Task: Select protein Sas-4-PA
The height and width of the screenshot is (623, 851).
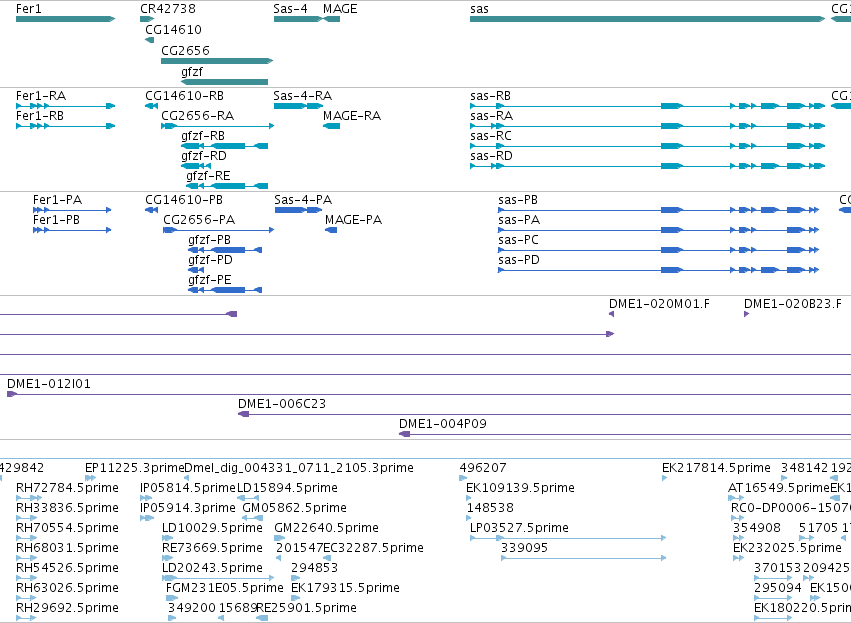Action: [x=299, y=210]
